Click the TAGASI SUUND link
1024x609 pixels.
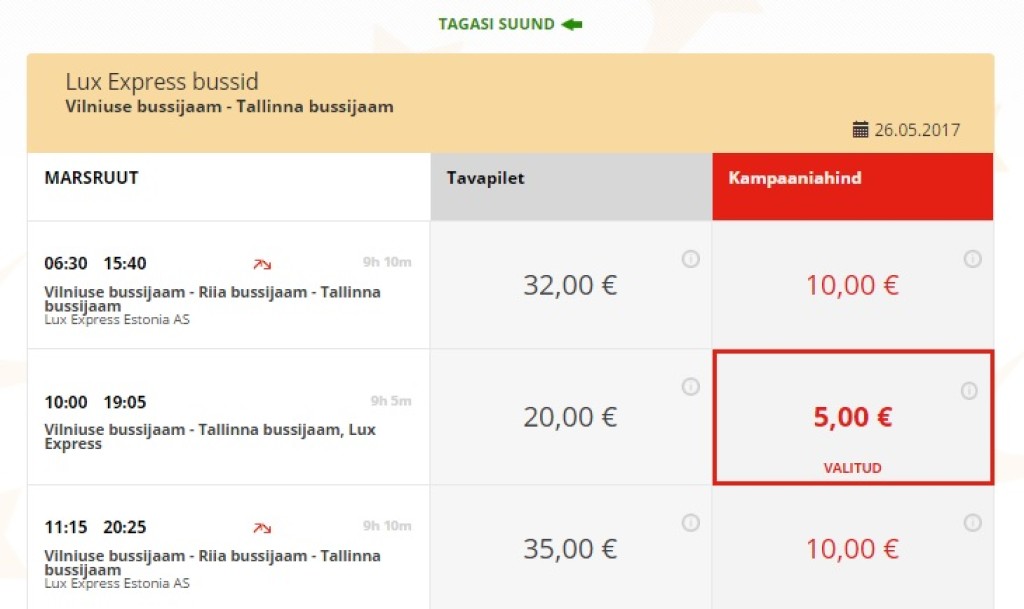coord(496,25)
